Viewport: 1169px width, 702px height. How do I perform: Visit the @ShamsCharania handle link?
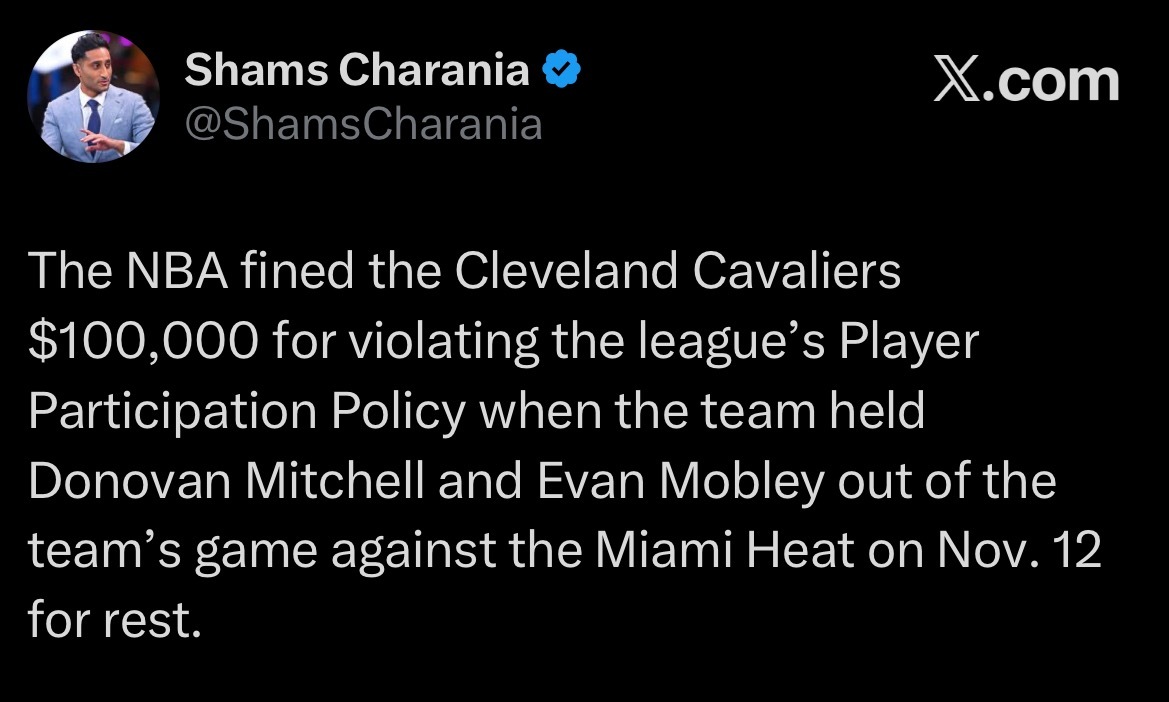pos(363,124)
